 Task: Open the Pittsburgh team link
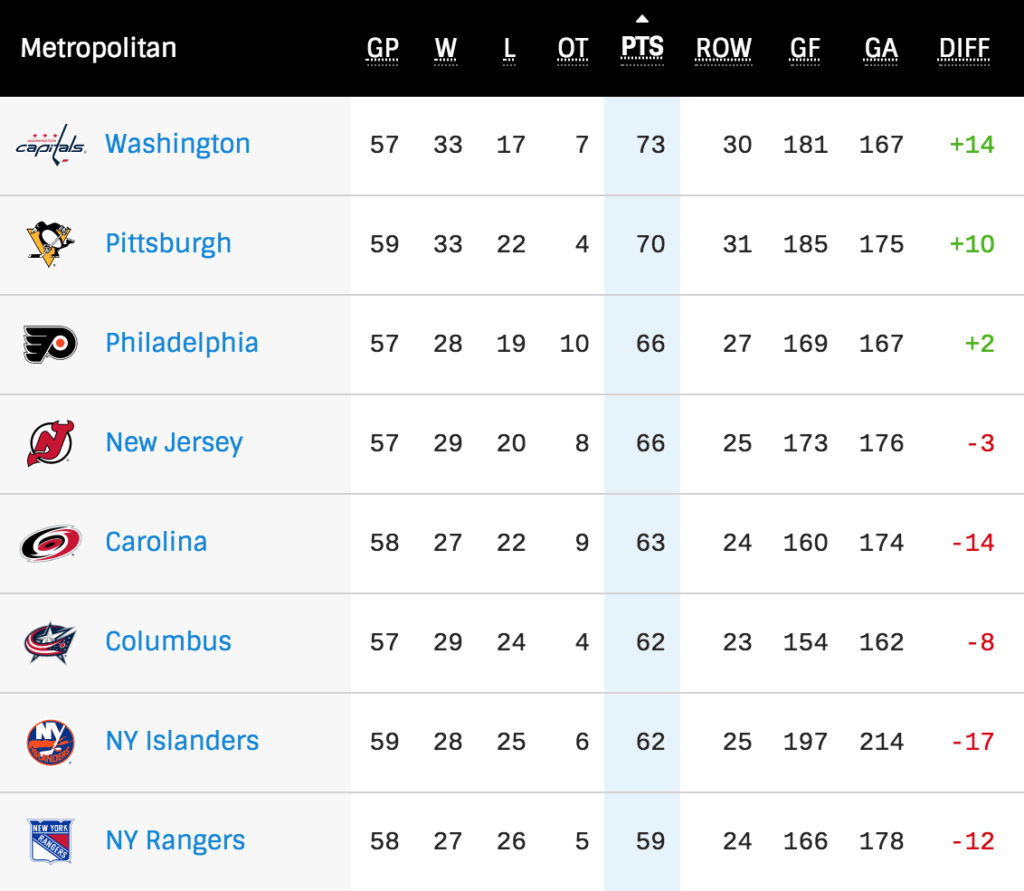click(168, 244)
